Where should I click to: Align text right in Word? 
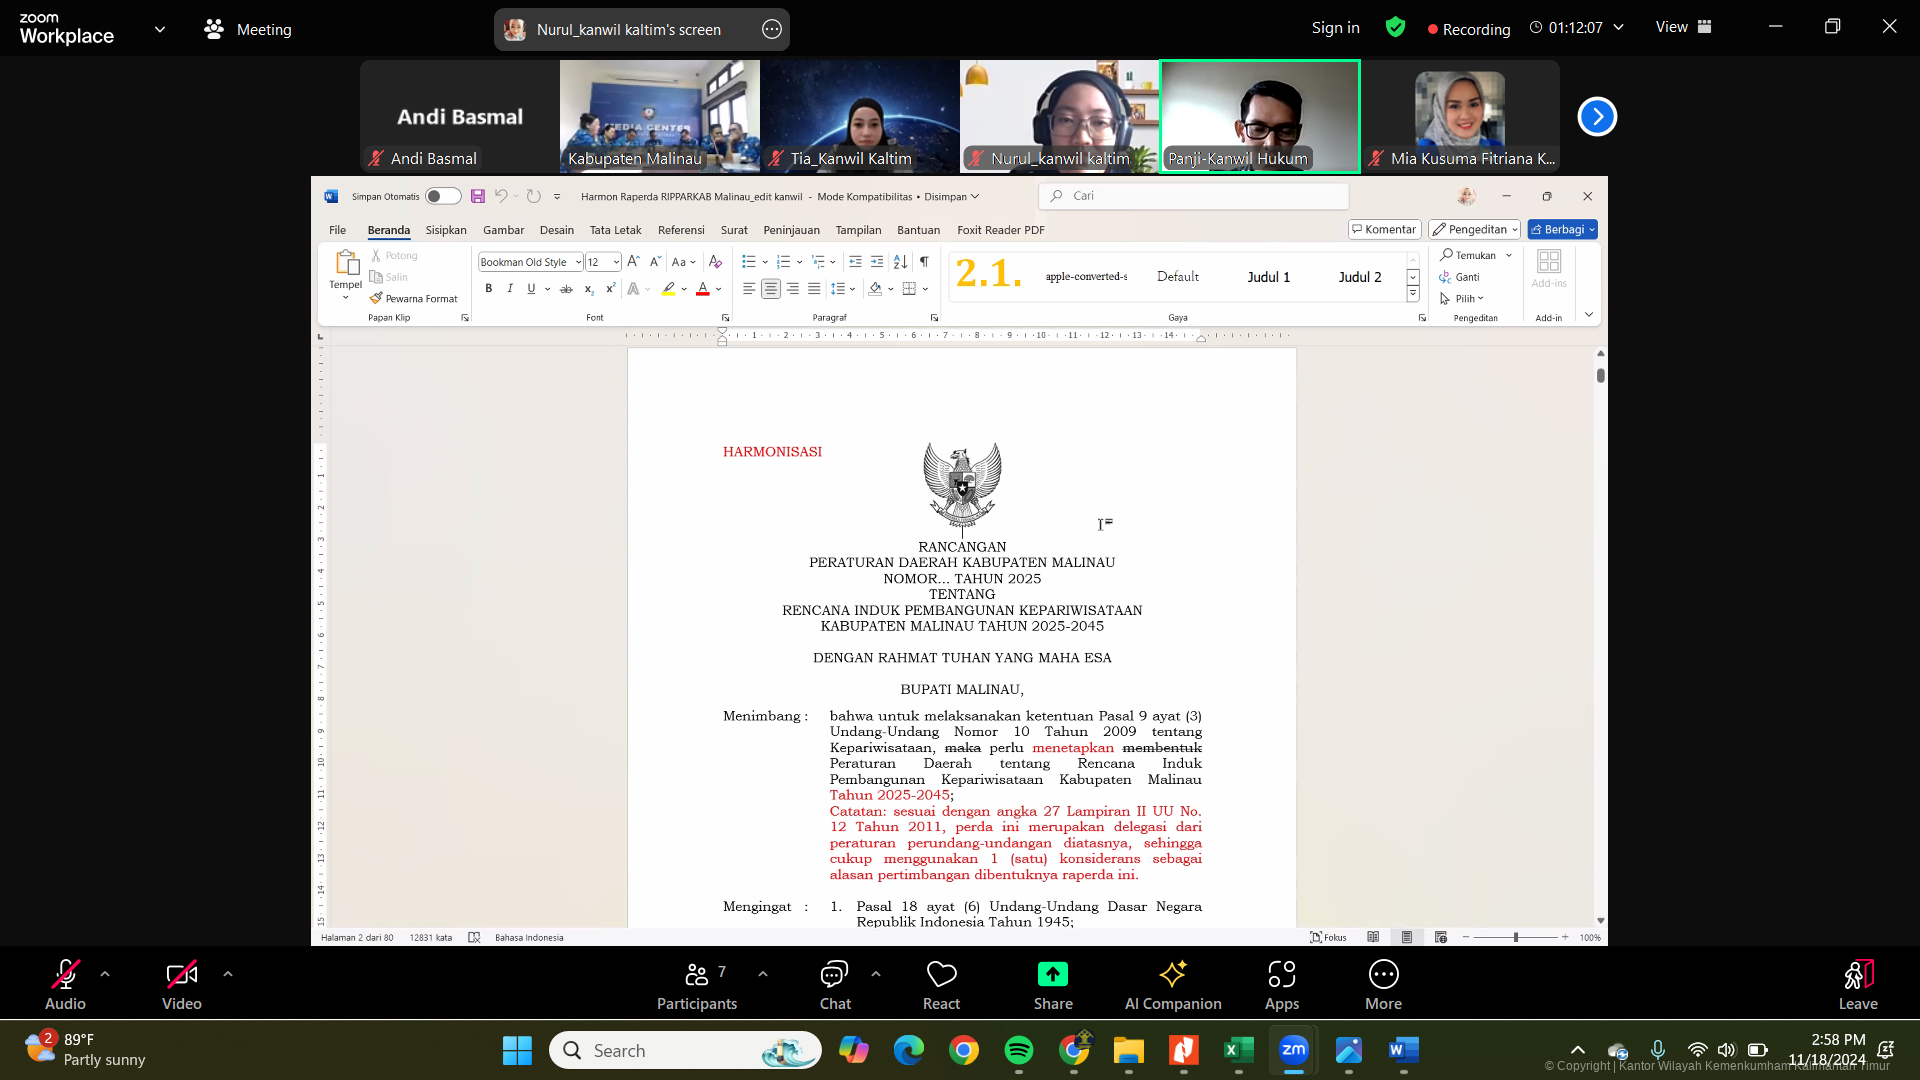pos(793,289)
